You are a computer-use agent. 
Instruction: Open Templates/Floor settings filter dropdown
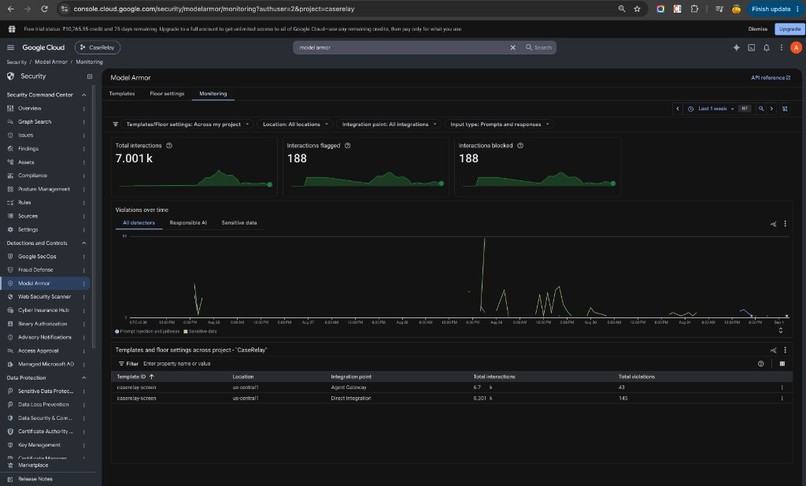188,124
